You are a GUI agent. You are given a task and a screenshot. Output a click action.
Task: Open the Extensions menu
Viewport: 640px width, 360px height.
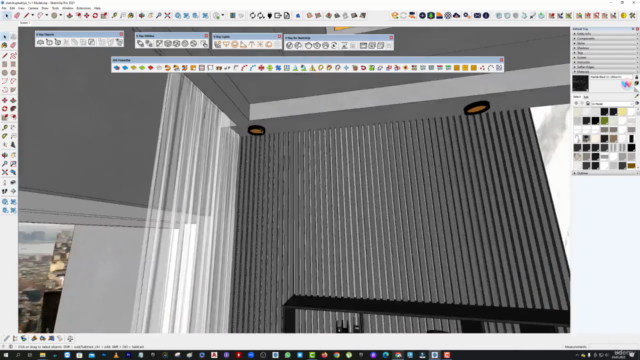click(x=84, y=8)
